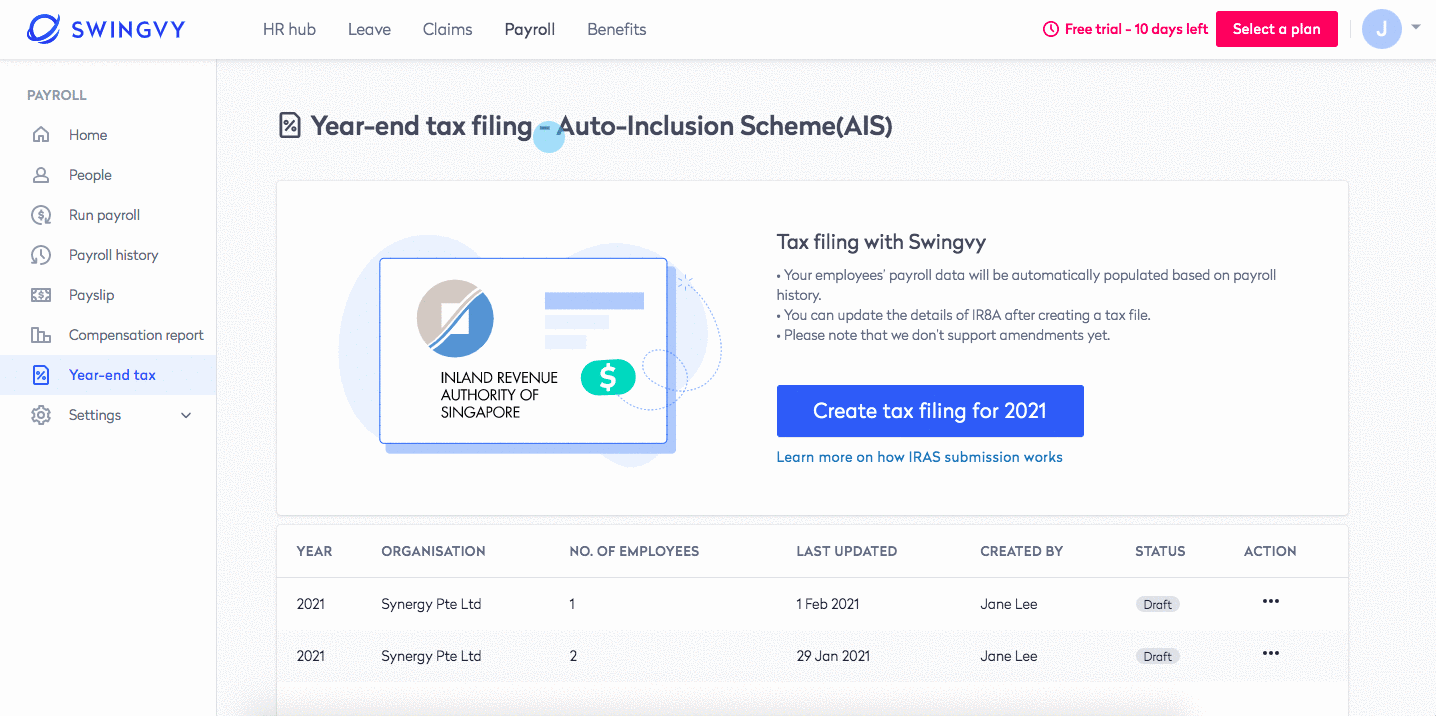The image size is (1436, 716).
Task: Open People from the sidebar
Action: click(x=40, y=174)
